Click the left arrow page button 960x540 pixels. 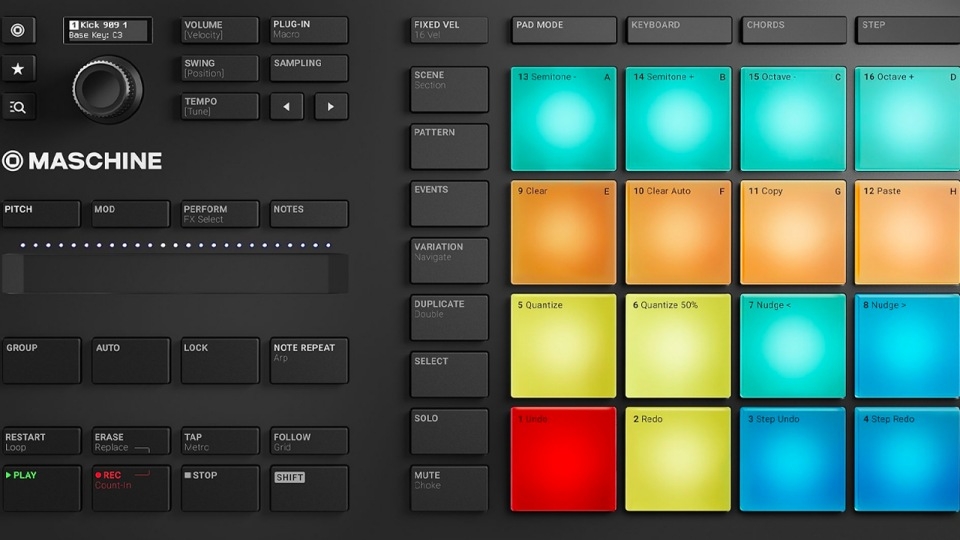287,107
